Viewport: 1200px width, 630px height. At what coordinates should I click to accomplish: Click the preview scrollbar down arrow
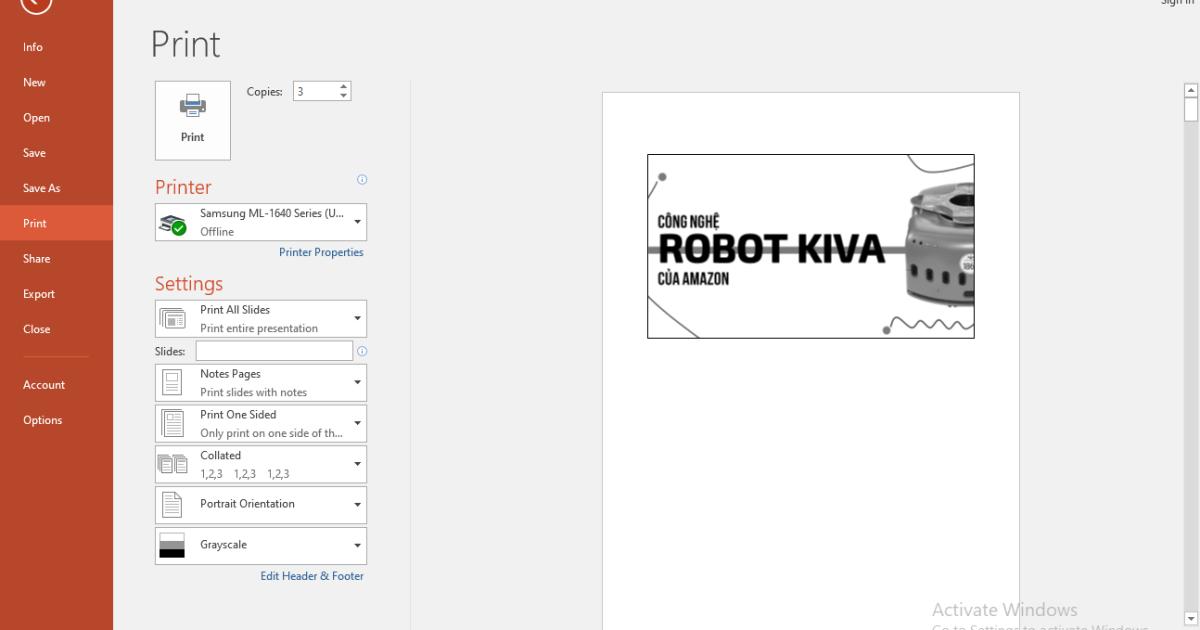(1190, 618)
